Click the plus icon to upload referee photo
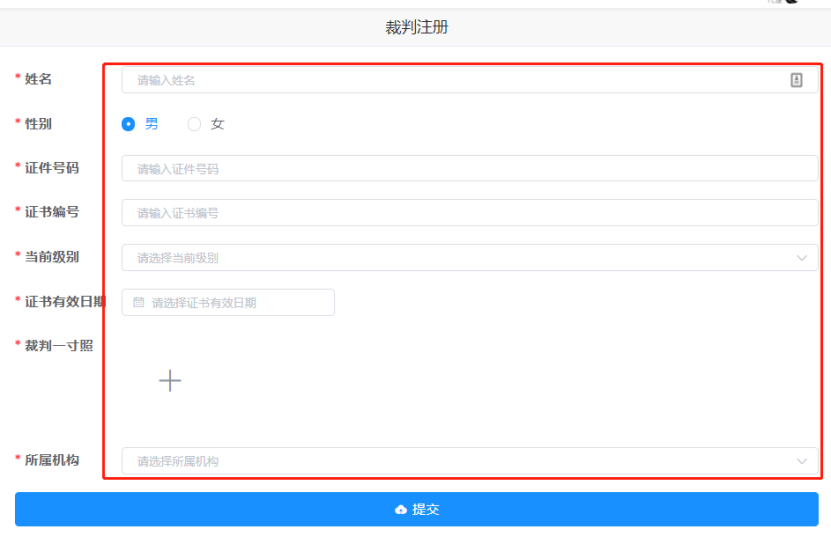 click(170, 380)
